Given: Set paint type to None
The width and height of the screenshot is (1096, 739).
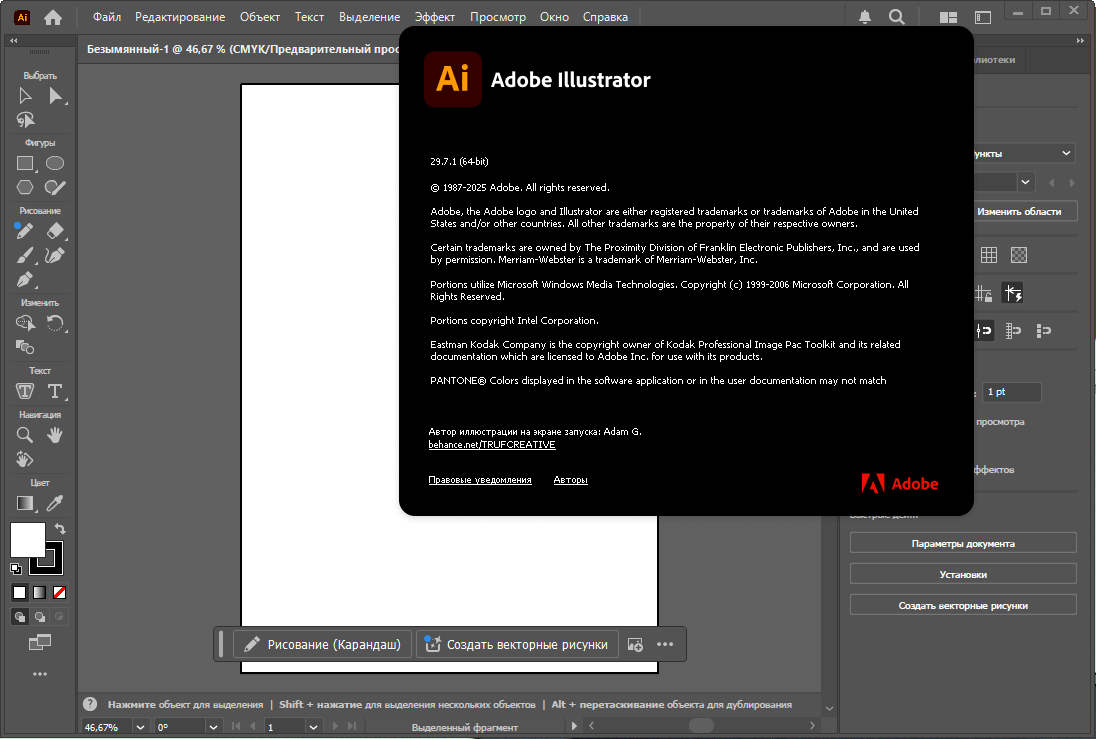Looking at the screenshot, I should click(60, 593).
